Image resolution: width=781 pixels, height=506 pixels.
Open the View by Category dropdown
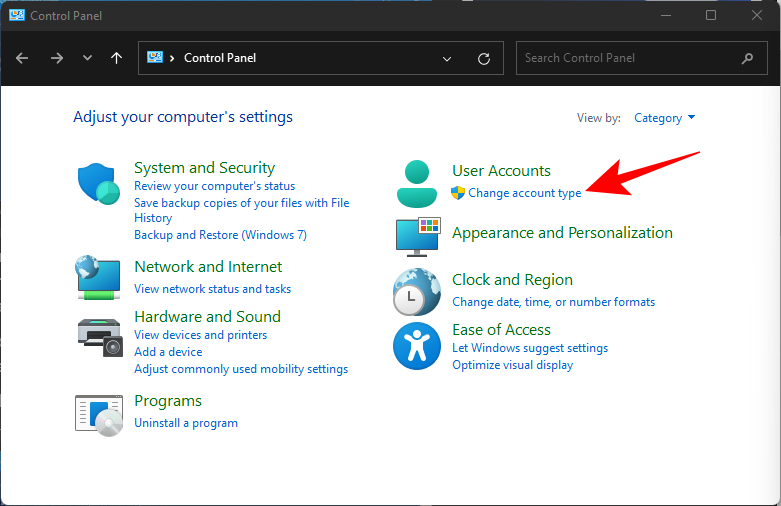[664, 118]
